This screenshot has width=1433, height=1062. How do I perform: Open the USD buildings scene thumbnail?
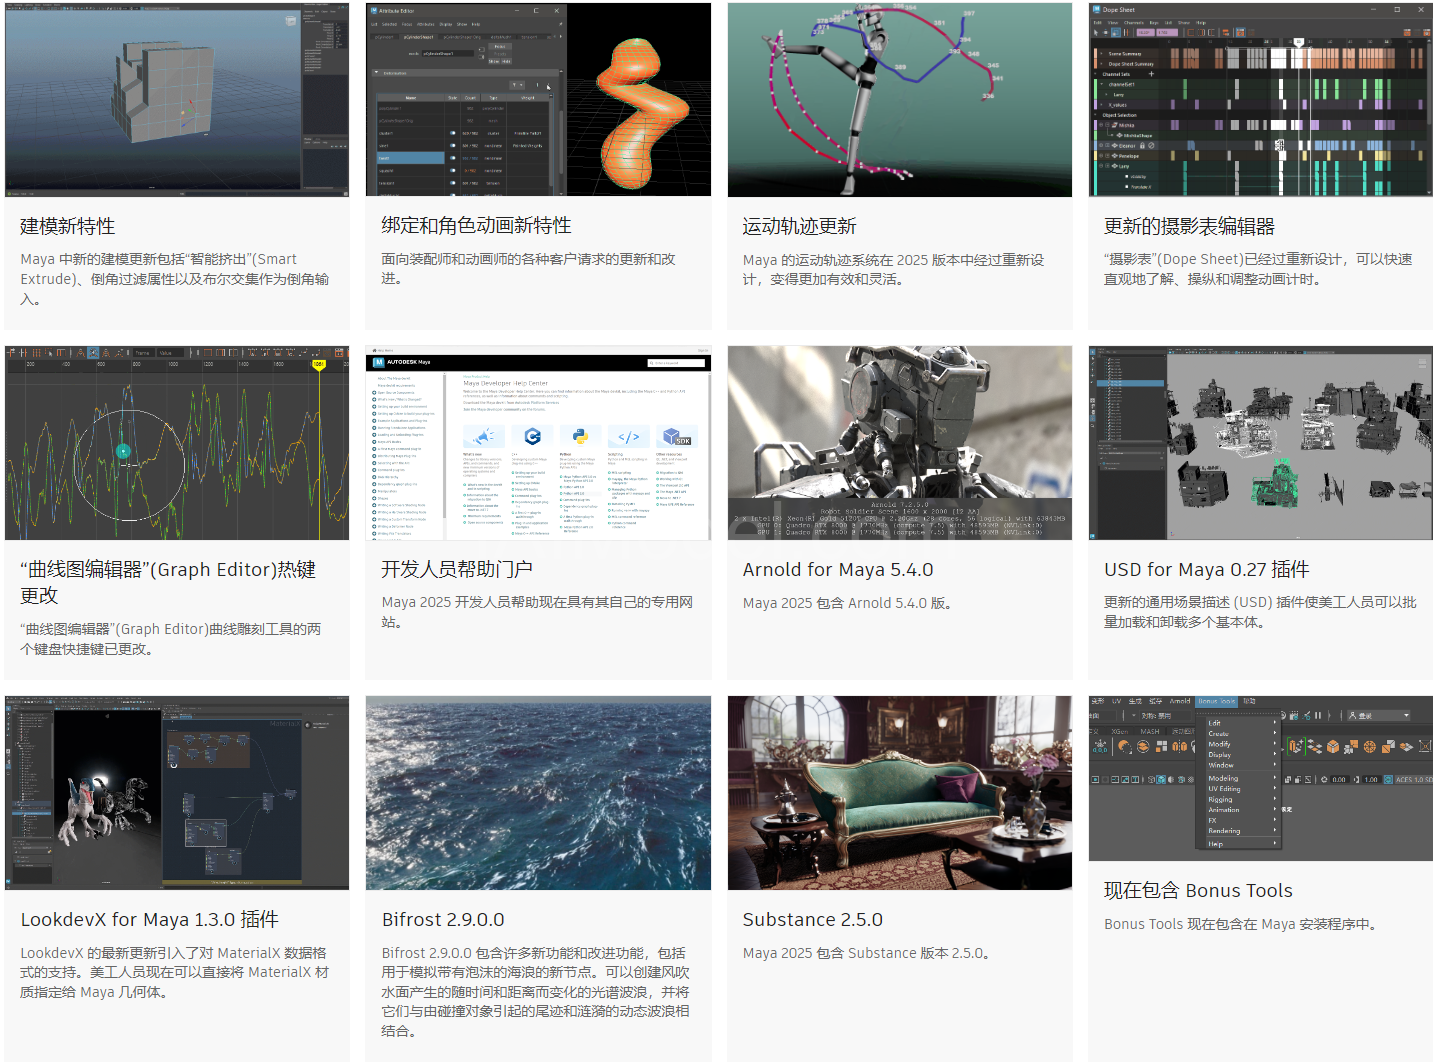(x=1261, y=443)
